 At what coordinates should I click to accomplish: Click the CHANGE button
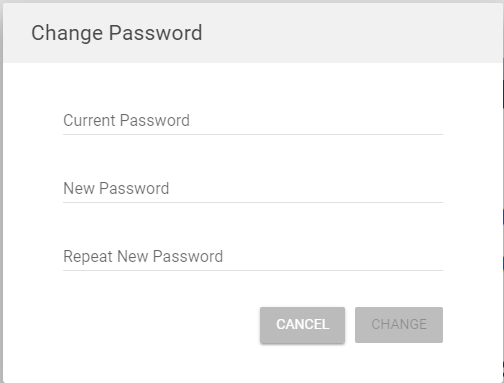coord(399,325)
